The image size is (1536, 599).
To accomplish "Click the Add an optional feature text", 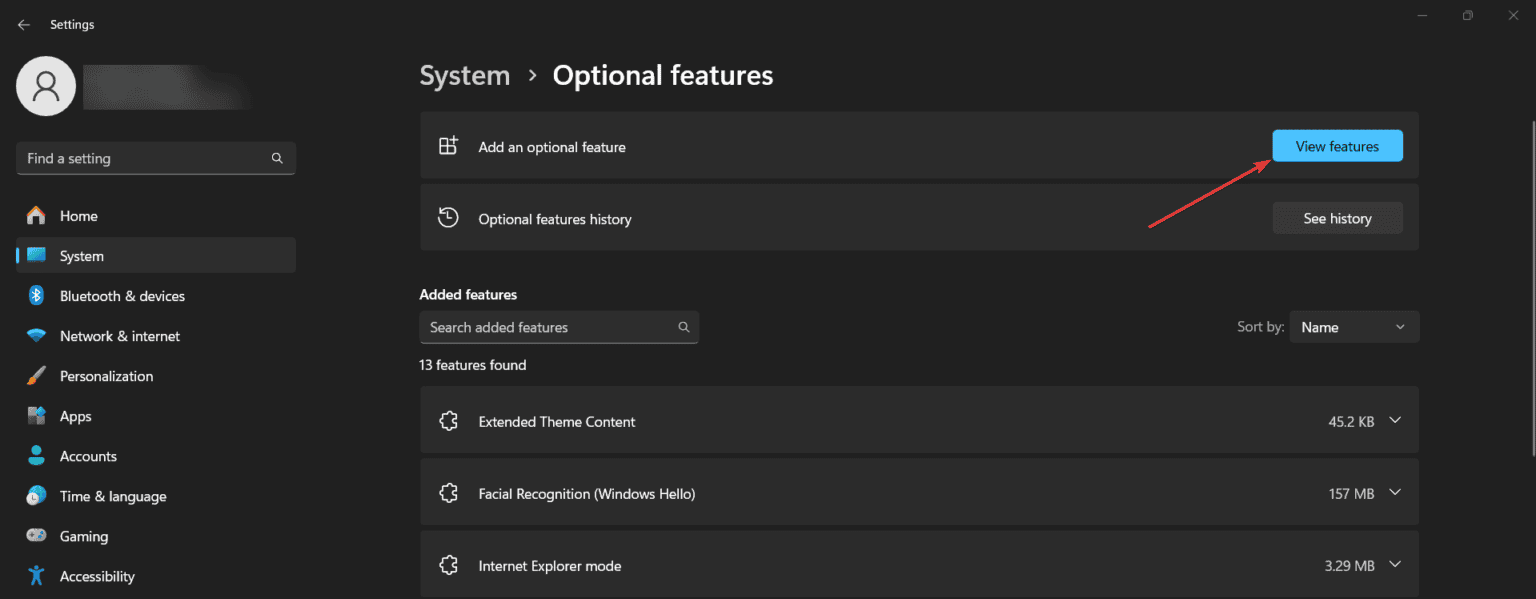I will pyautogui.click(x=552, y=147).
